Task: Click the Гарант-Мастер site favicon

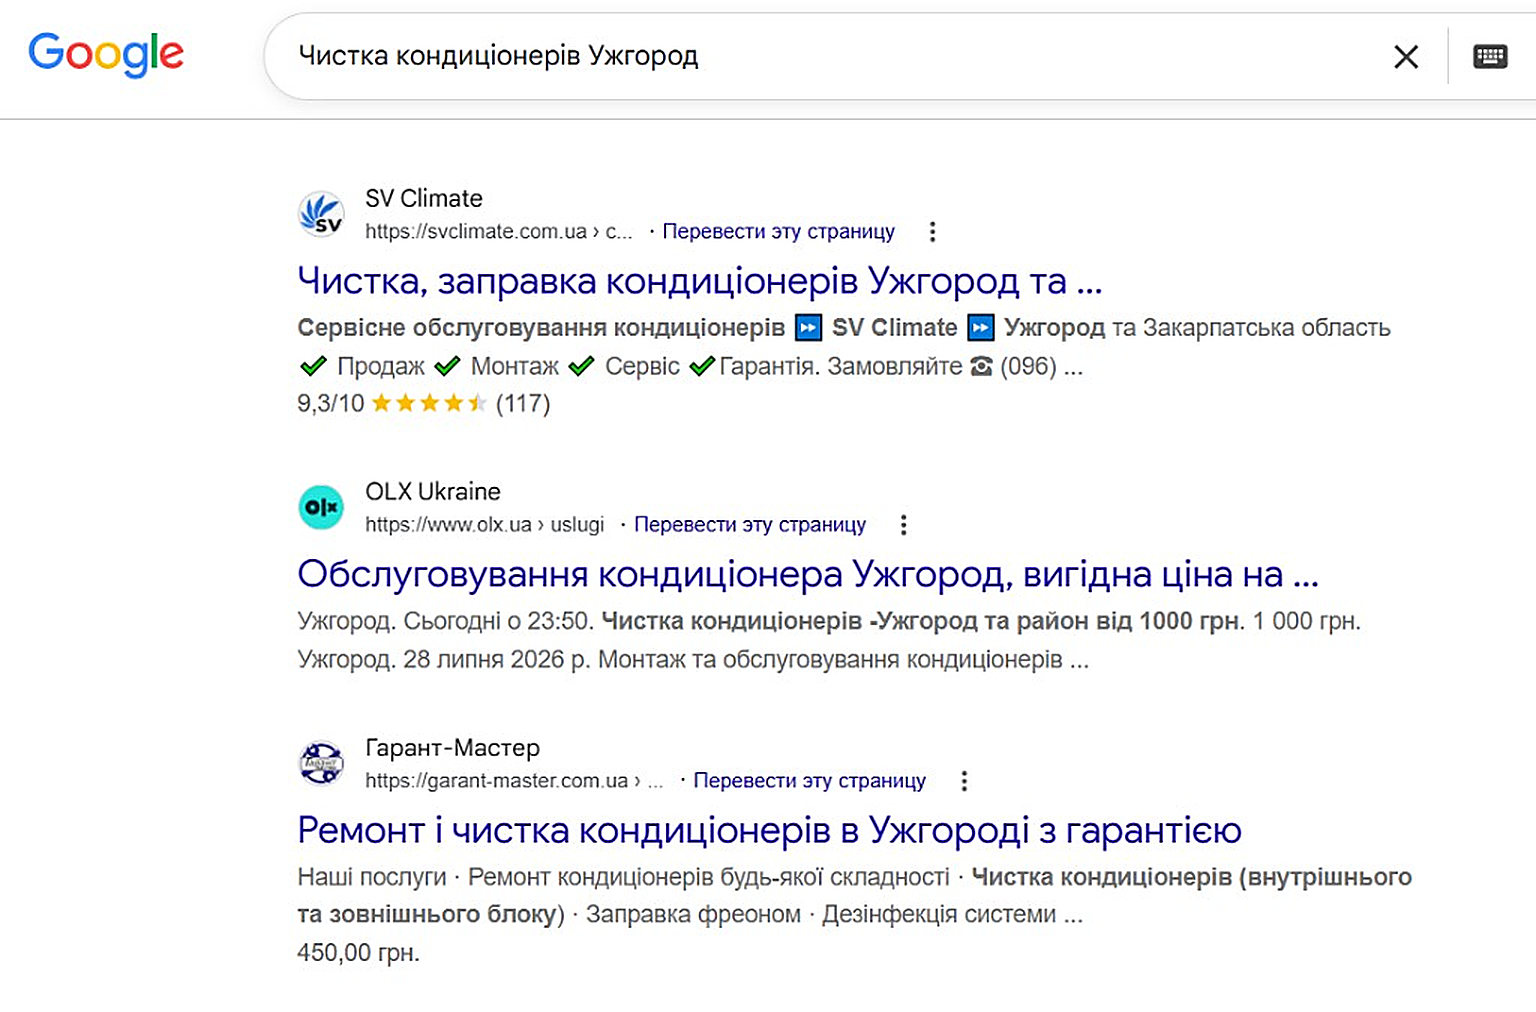Action: click(321, 764)
